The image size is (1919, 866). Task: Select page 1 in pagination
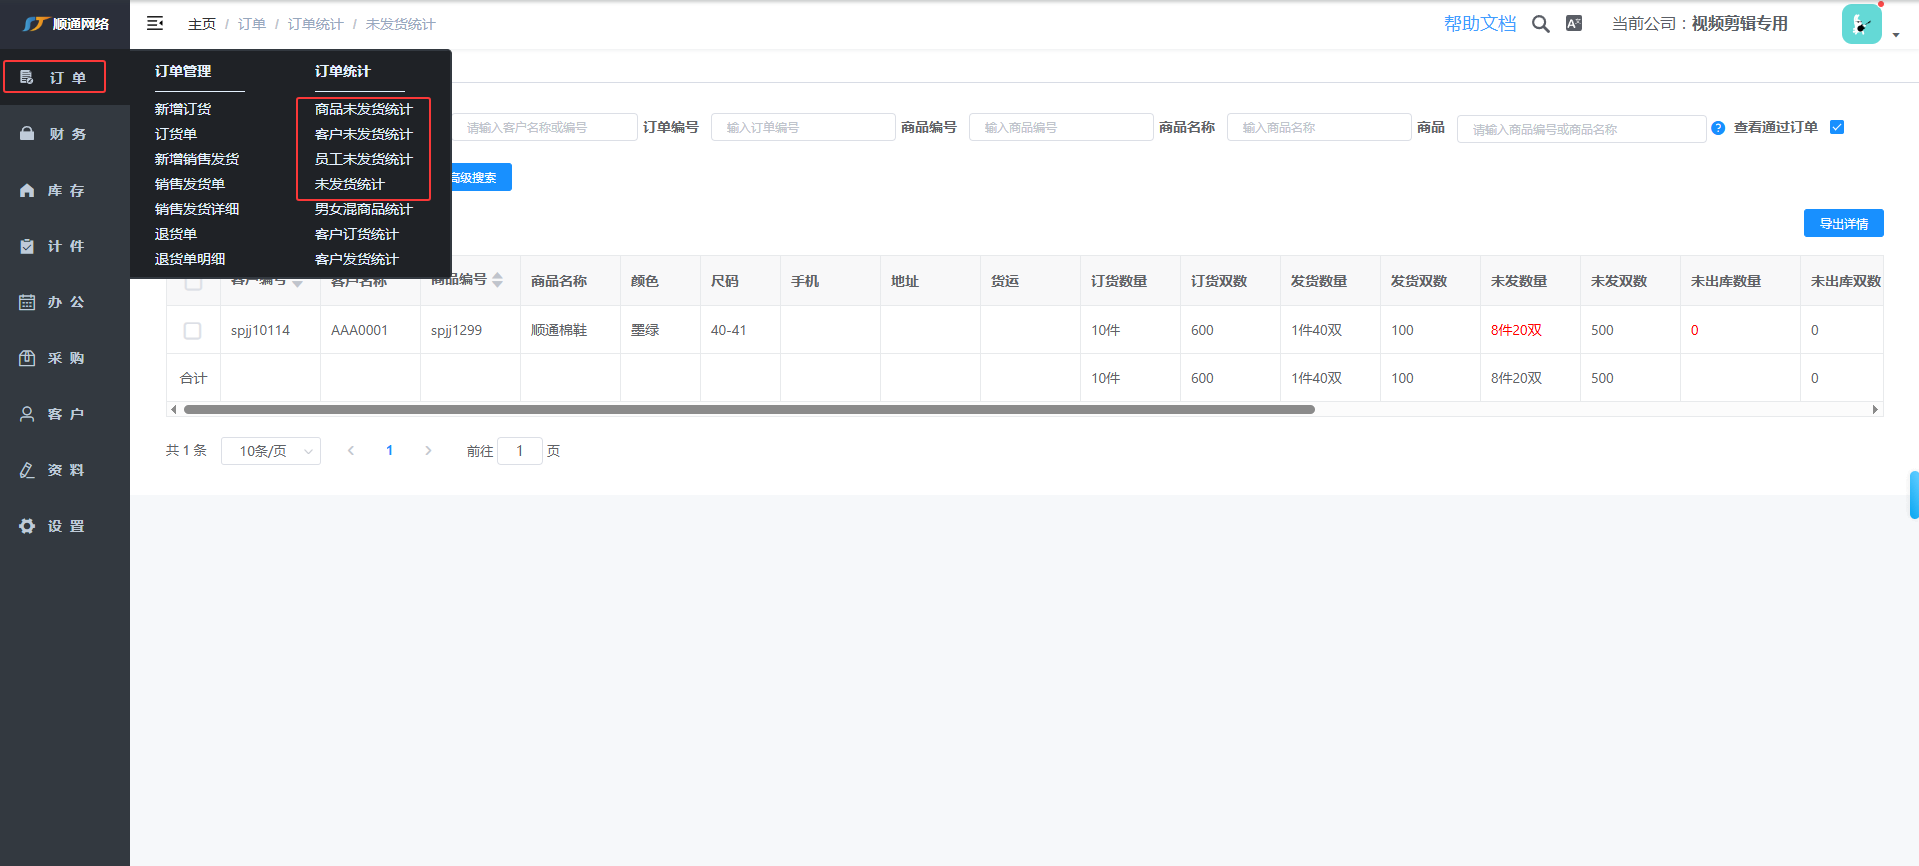click(x=389, y=451)
